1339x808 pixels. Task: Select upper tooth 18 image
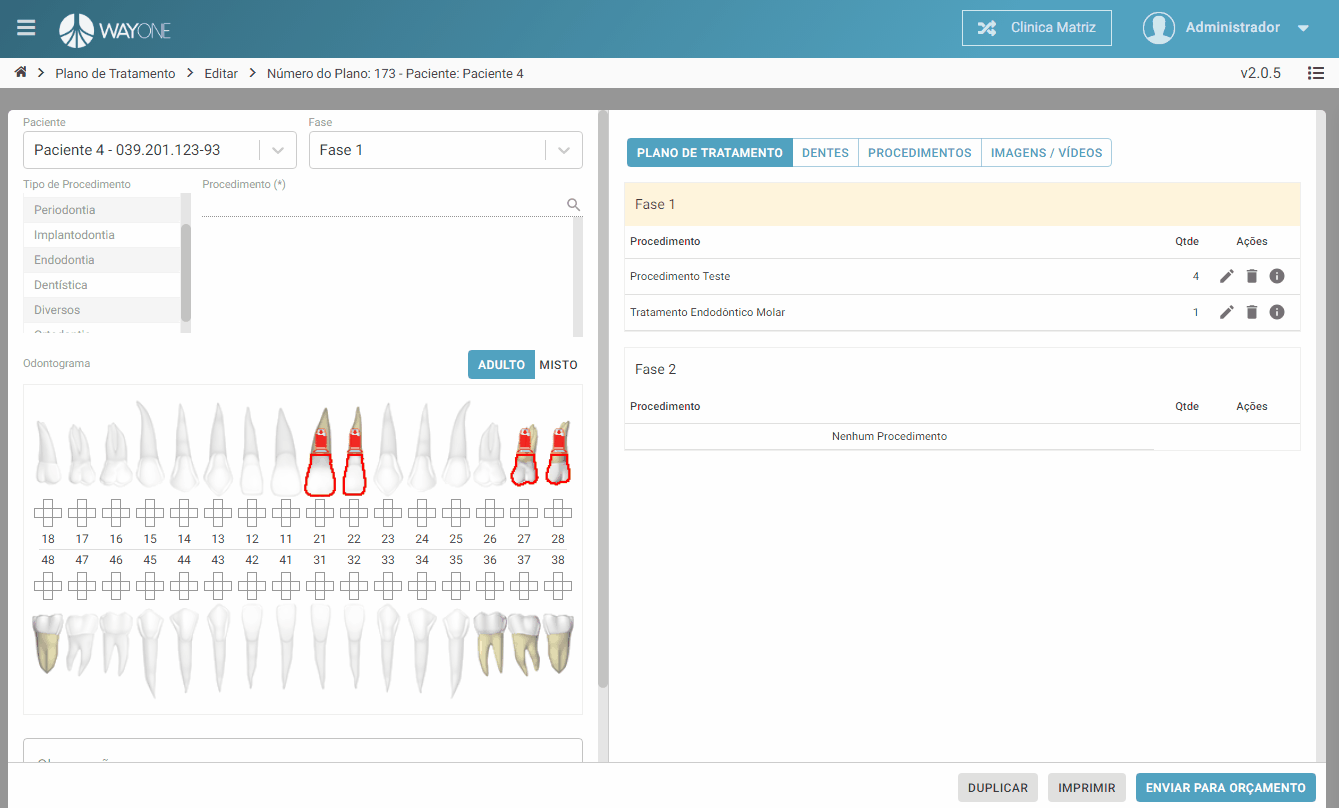48,453
